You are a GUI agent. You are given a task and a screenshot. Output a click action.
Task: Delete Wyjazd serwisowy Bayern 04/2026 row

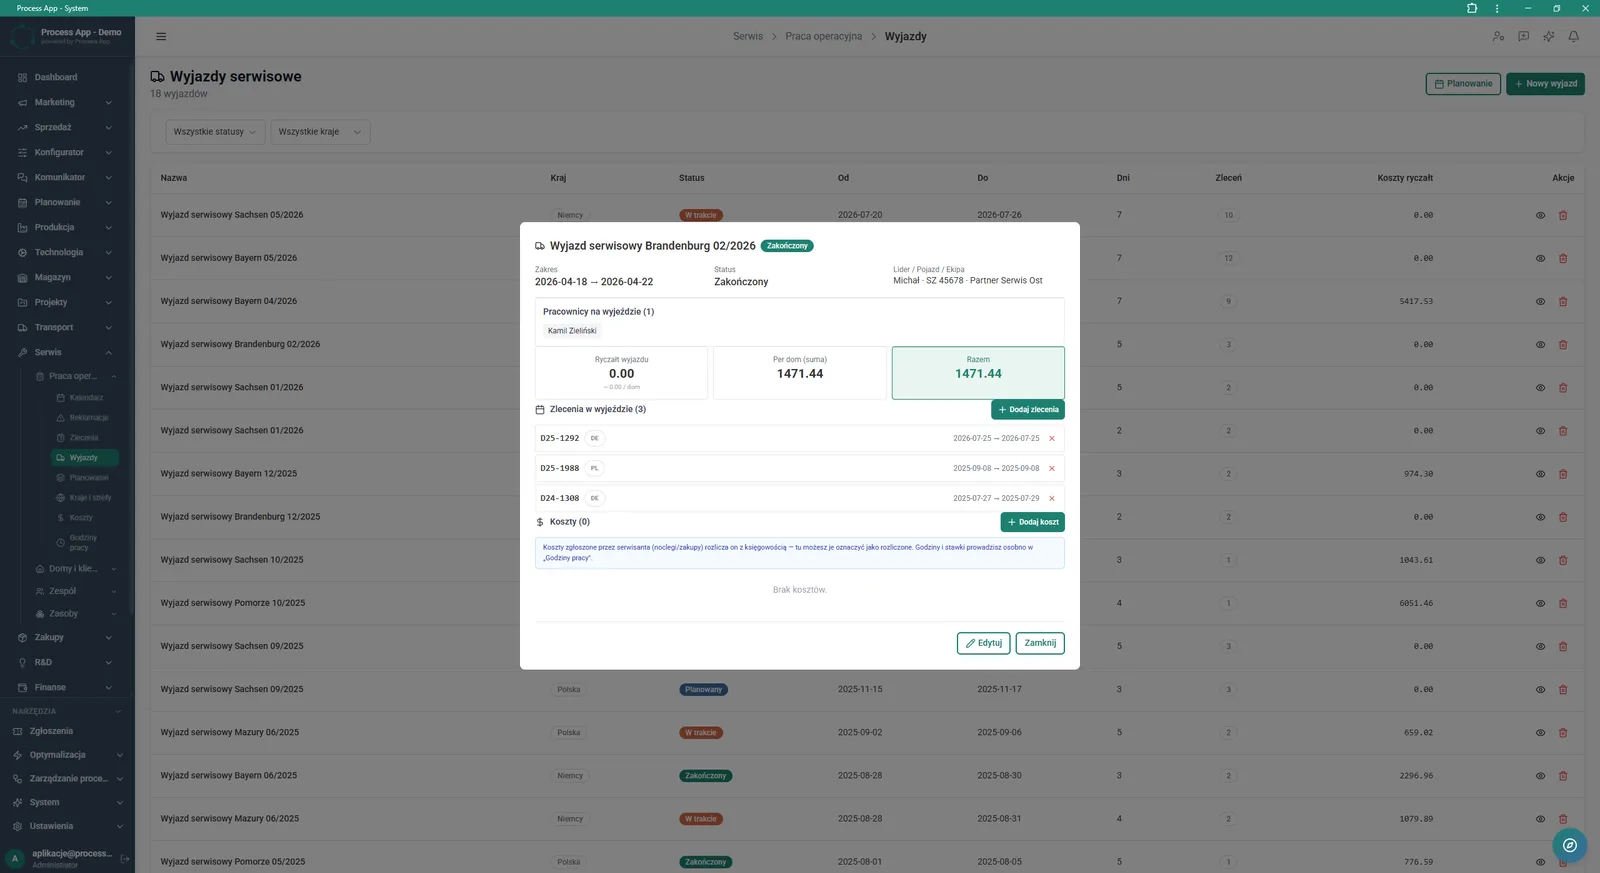coord(1563,302)
